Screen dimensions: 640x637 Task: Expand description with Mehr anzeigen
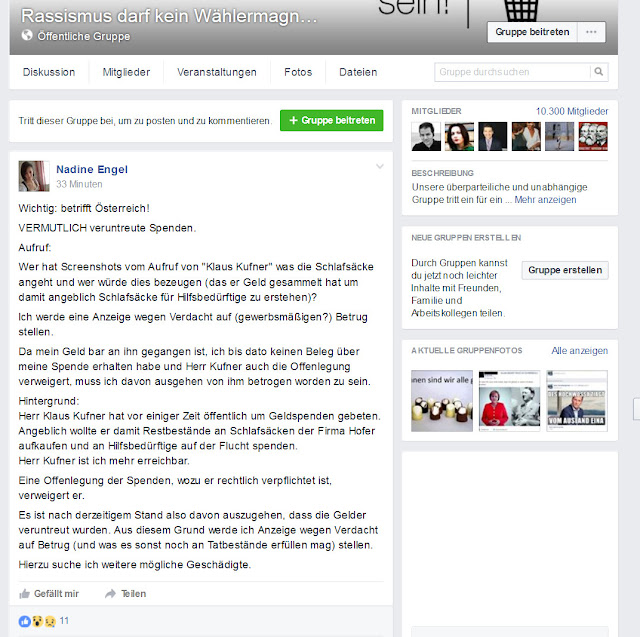click(545, 200)
